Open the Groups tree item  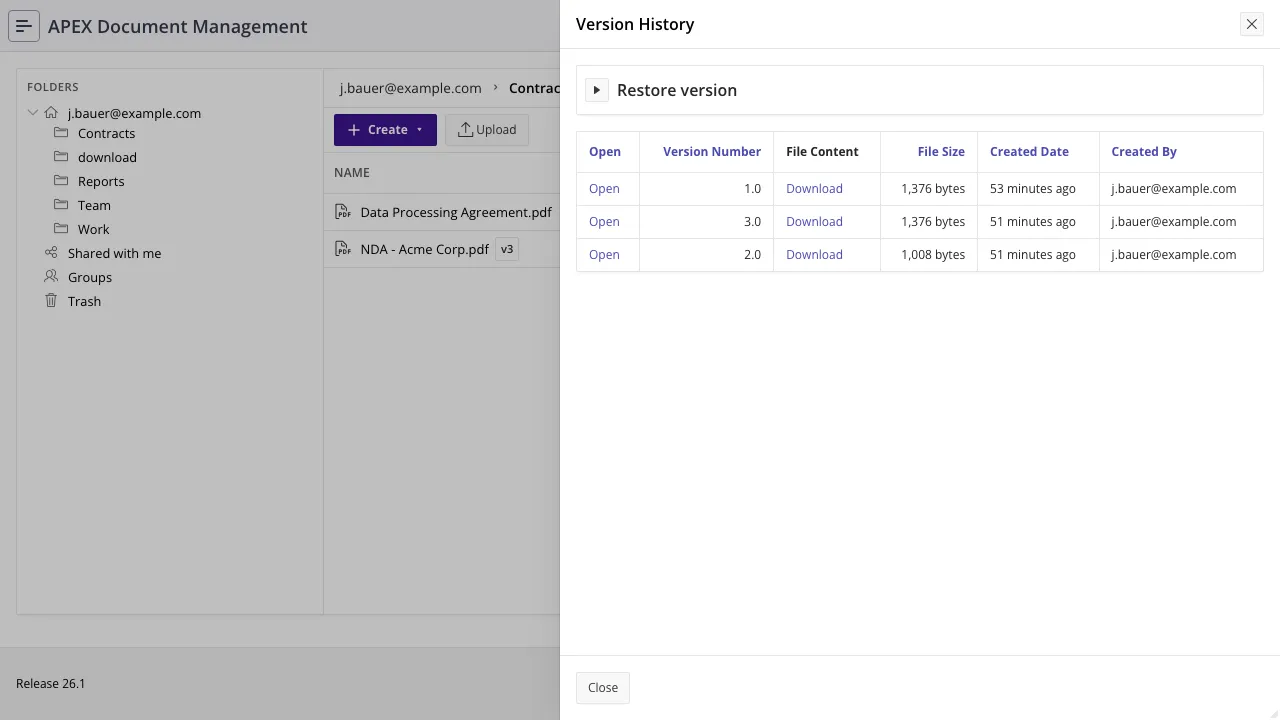(90, 277)
